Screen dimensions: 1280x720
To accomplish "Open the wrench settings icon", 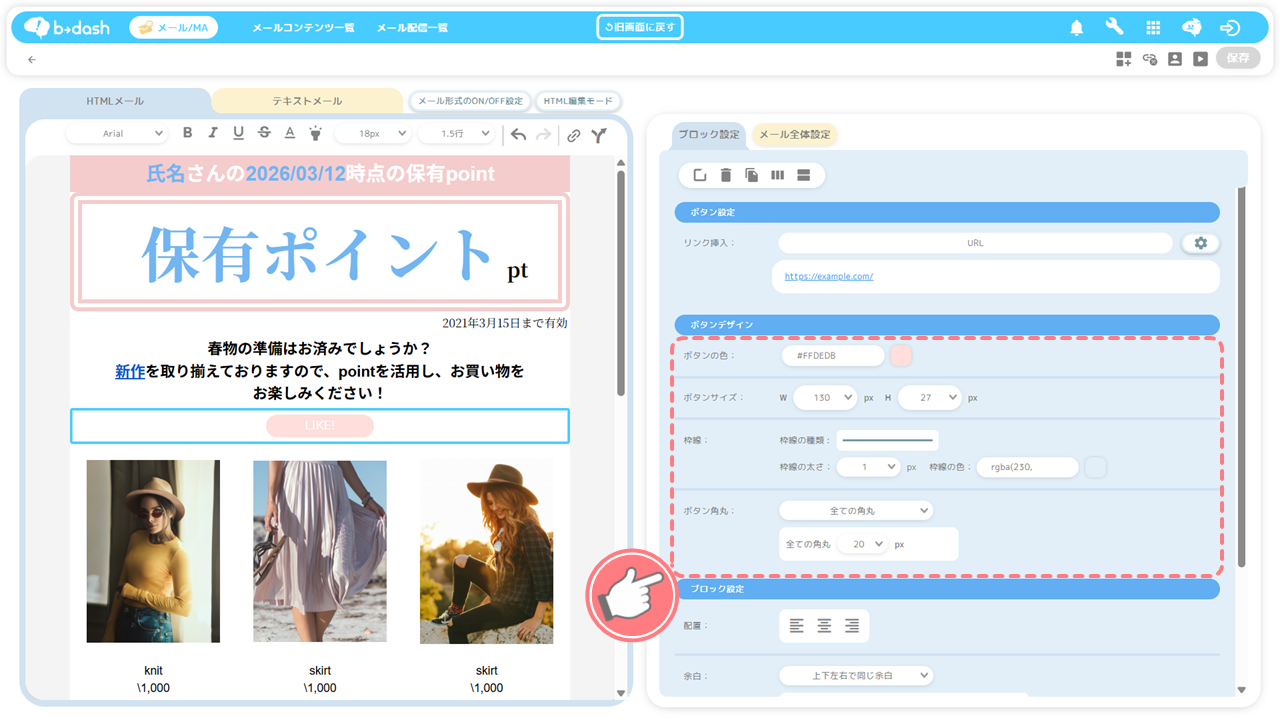I will pyautogui.click(x=1114, y=28).
